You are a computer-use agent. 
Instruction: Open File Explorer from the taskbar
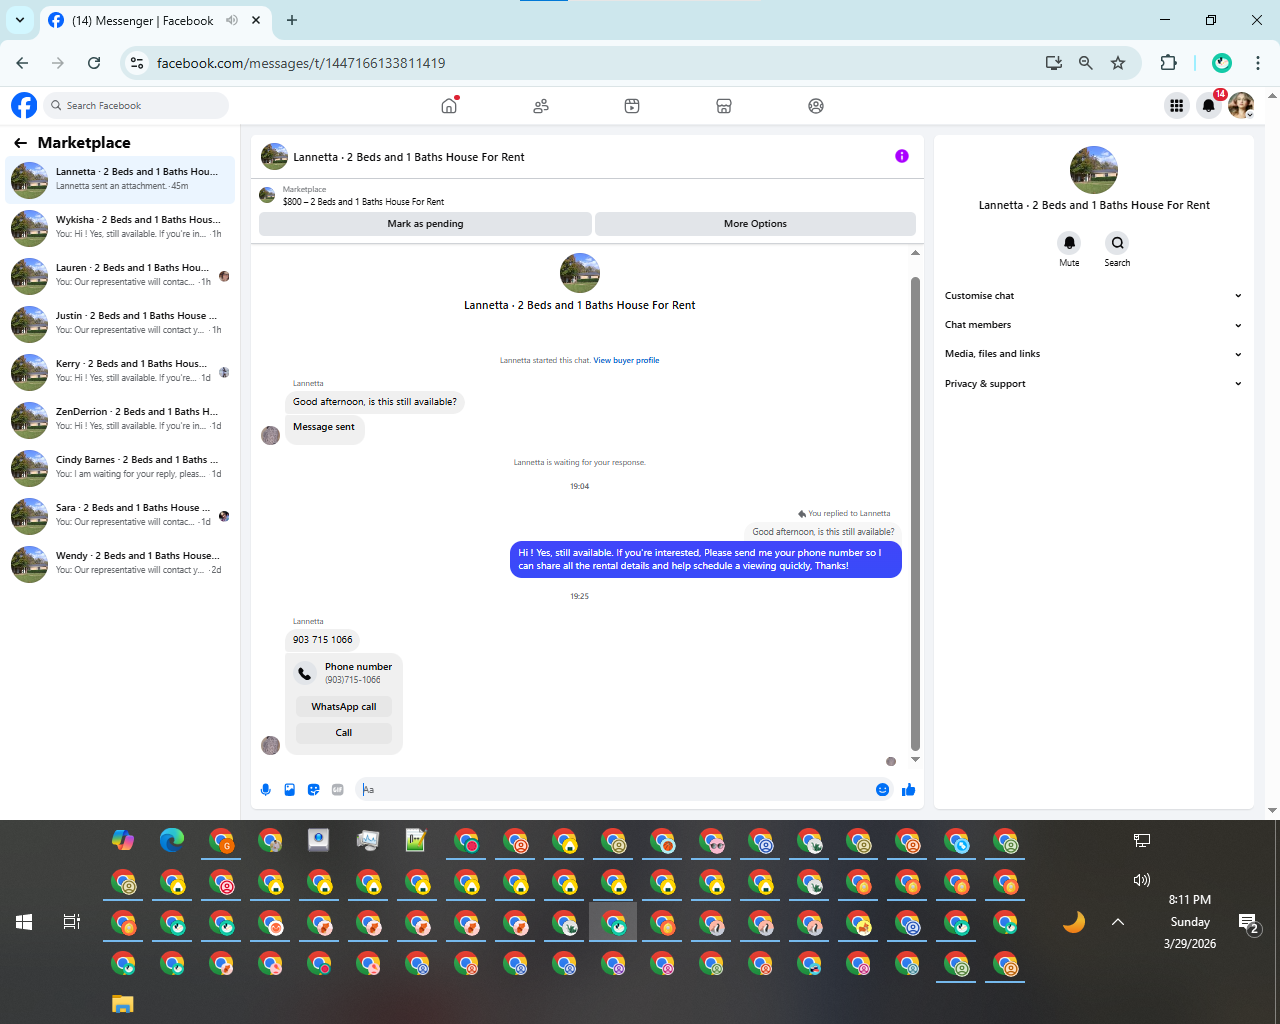point(123,1004)
